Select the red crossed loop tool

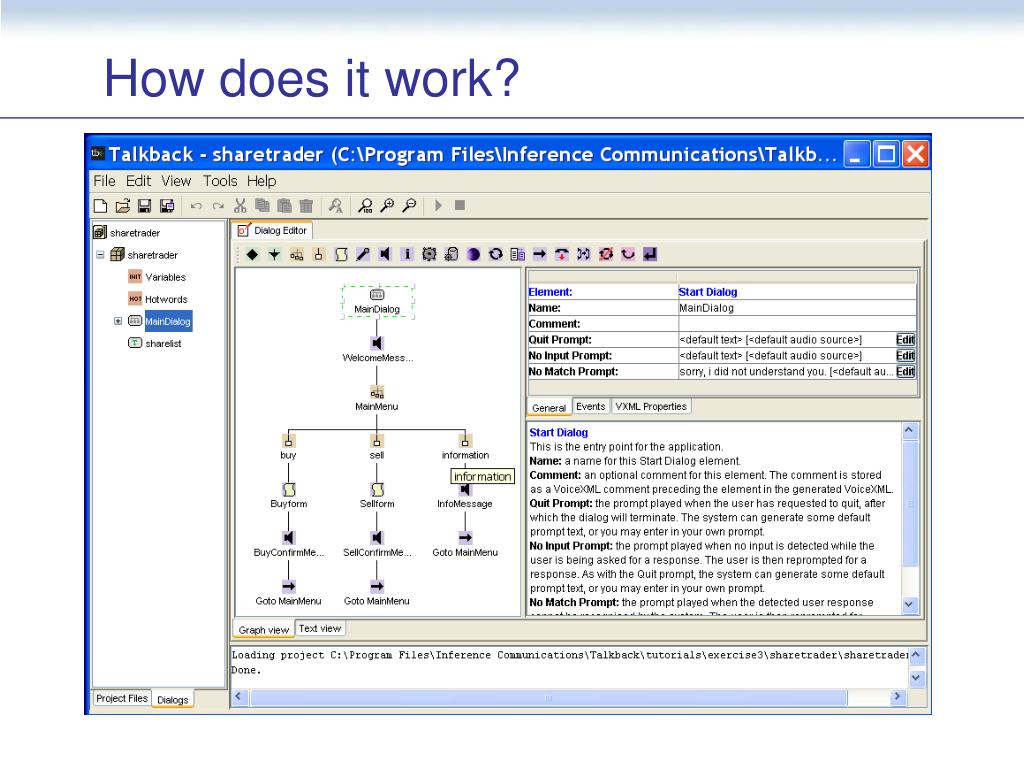point(606,255)
